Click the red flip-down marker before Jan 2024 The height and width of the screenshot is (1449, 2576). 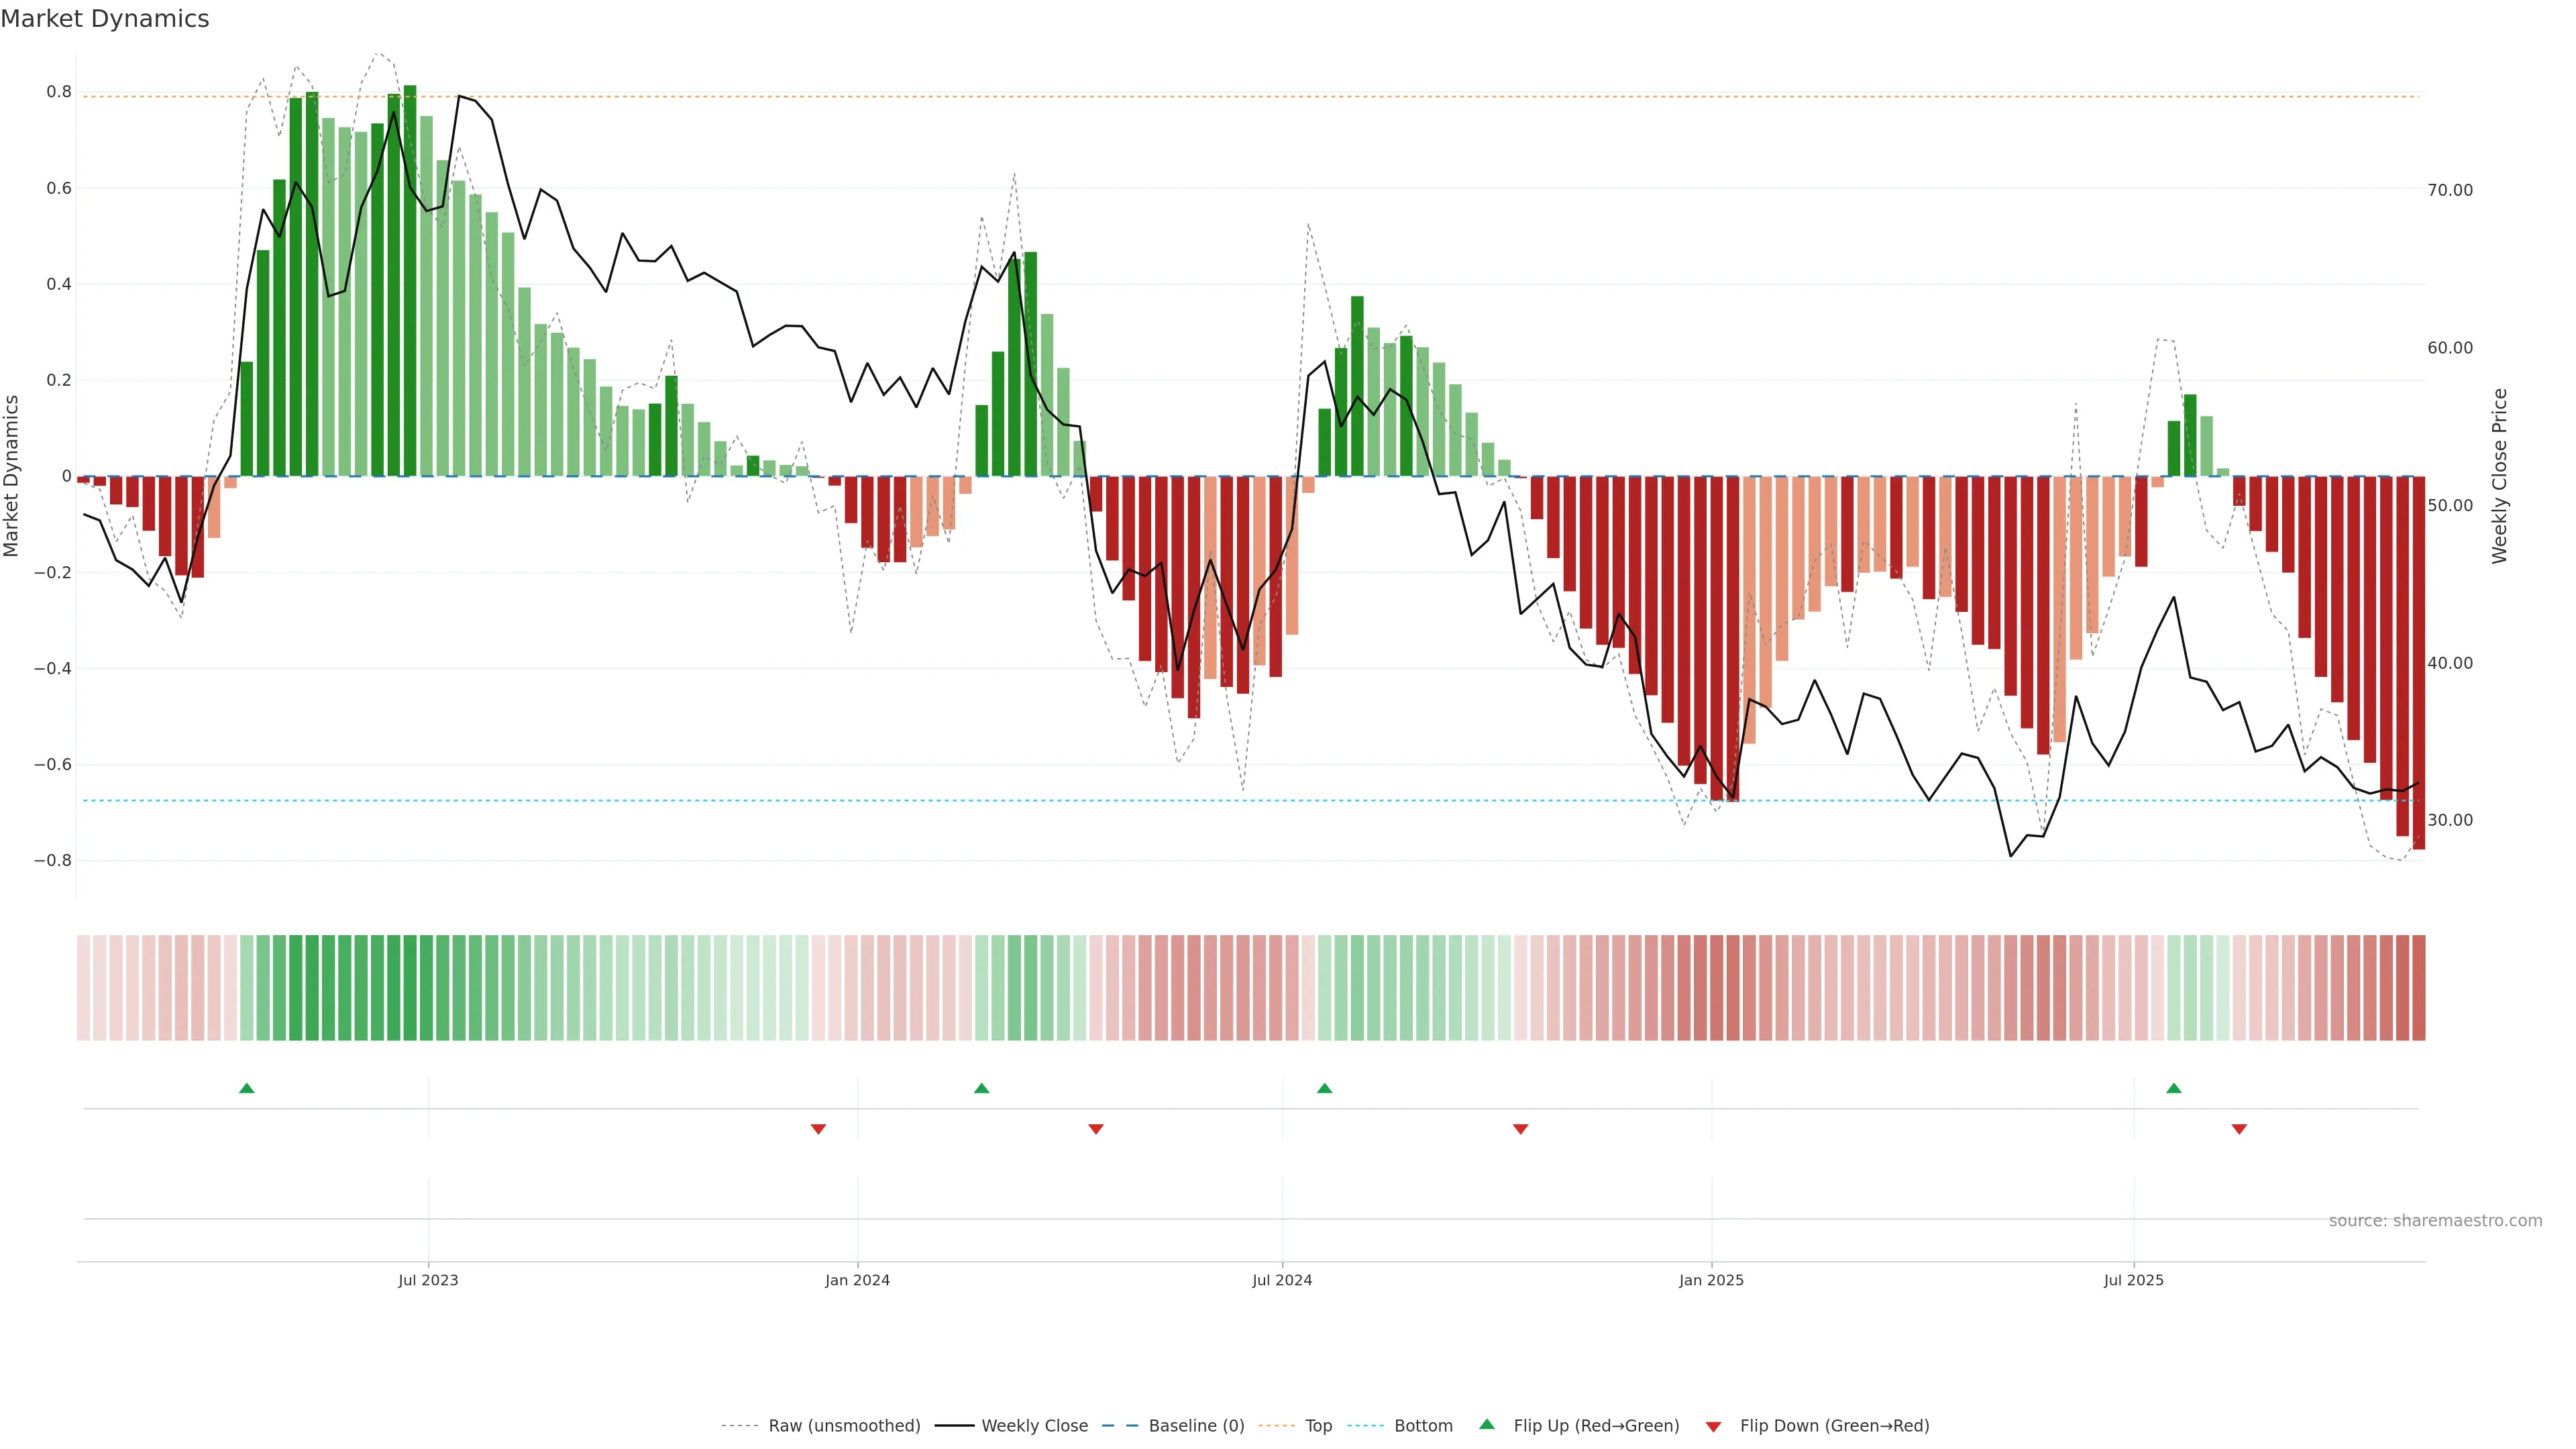[818, 1129]
